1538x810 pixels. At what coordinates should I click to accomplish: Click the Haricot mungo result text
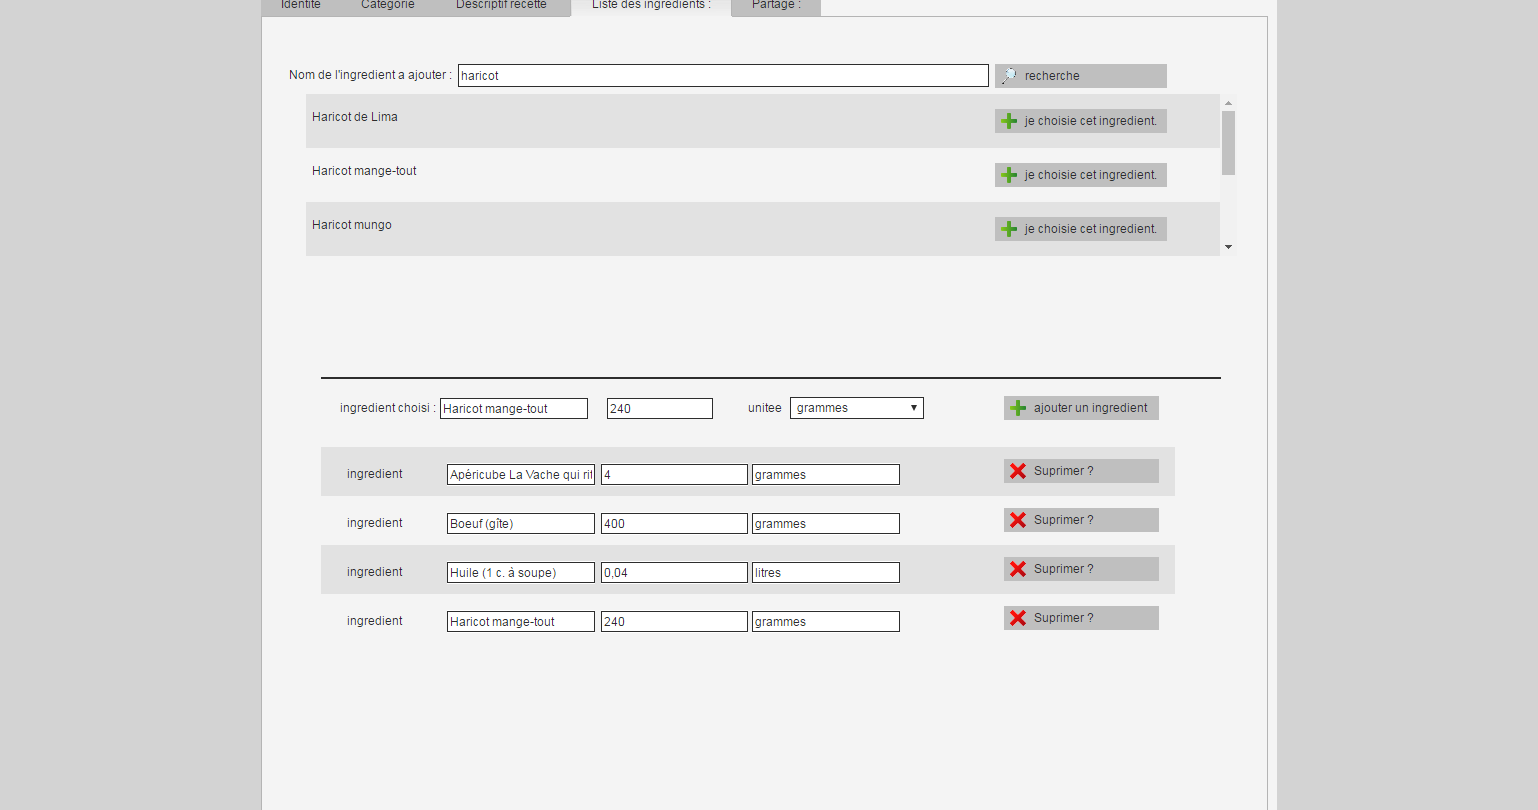(352, 225)
